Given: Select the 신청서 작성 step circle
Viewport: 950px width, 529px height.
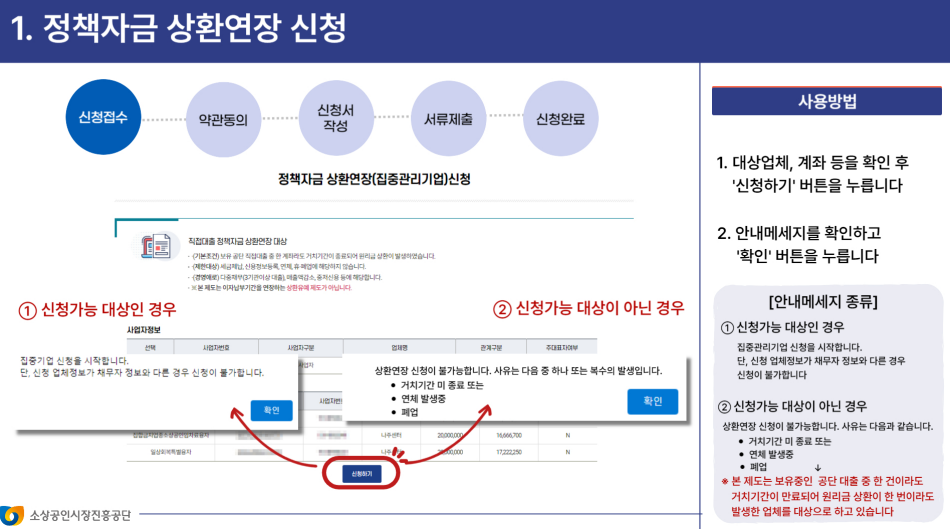Looking at the screenshot, I should [x=336, y=118].
